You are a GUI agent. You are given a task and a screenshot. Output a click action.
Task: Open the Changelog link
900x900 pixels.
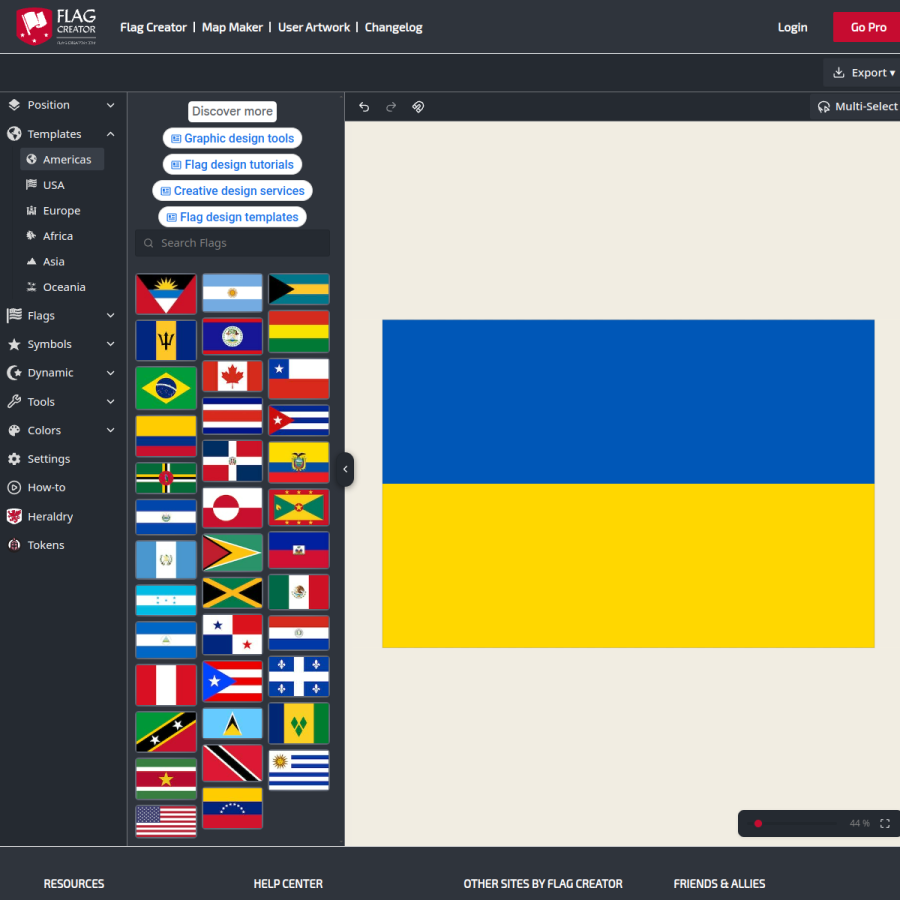pos(393,27)
